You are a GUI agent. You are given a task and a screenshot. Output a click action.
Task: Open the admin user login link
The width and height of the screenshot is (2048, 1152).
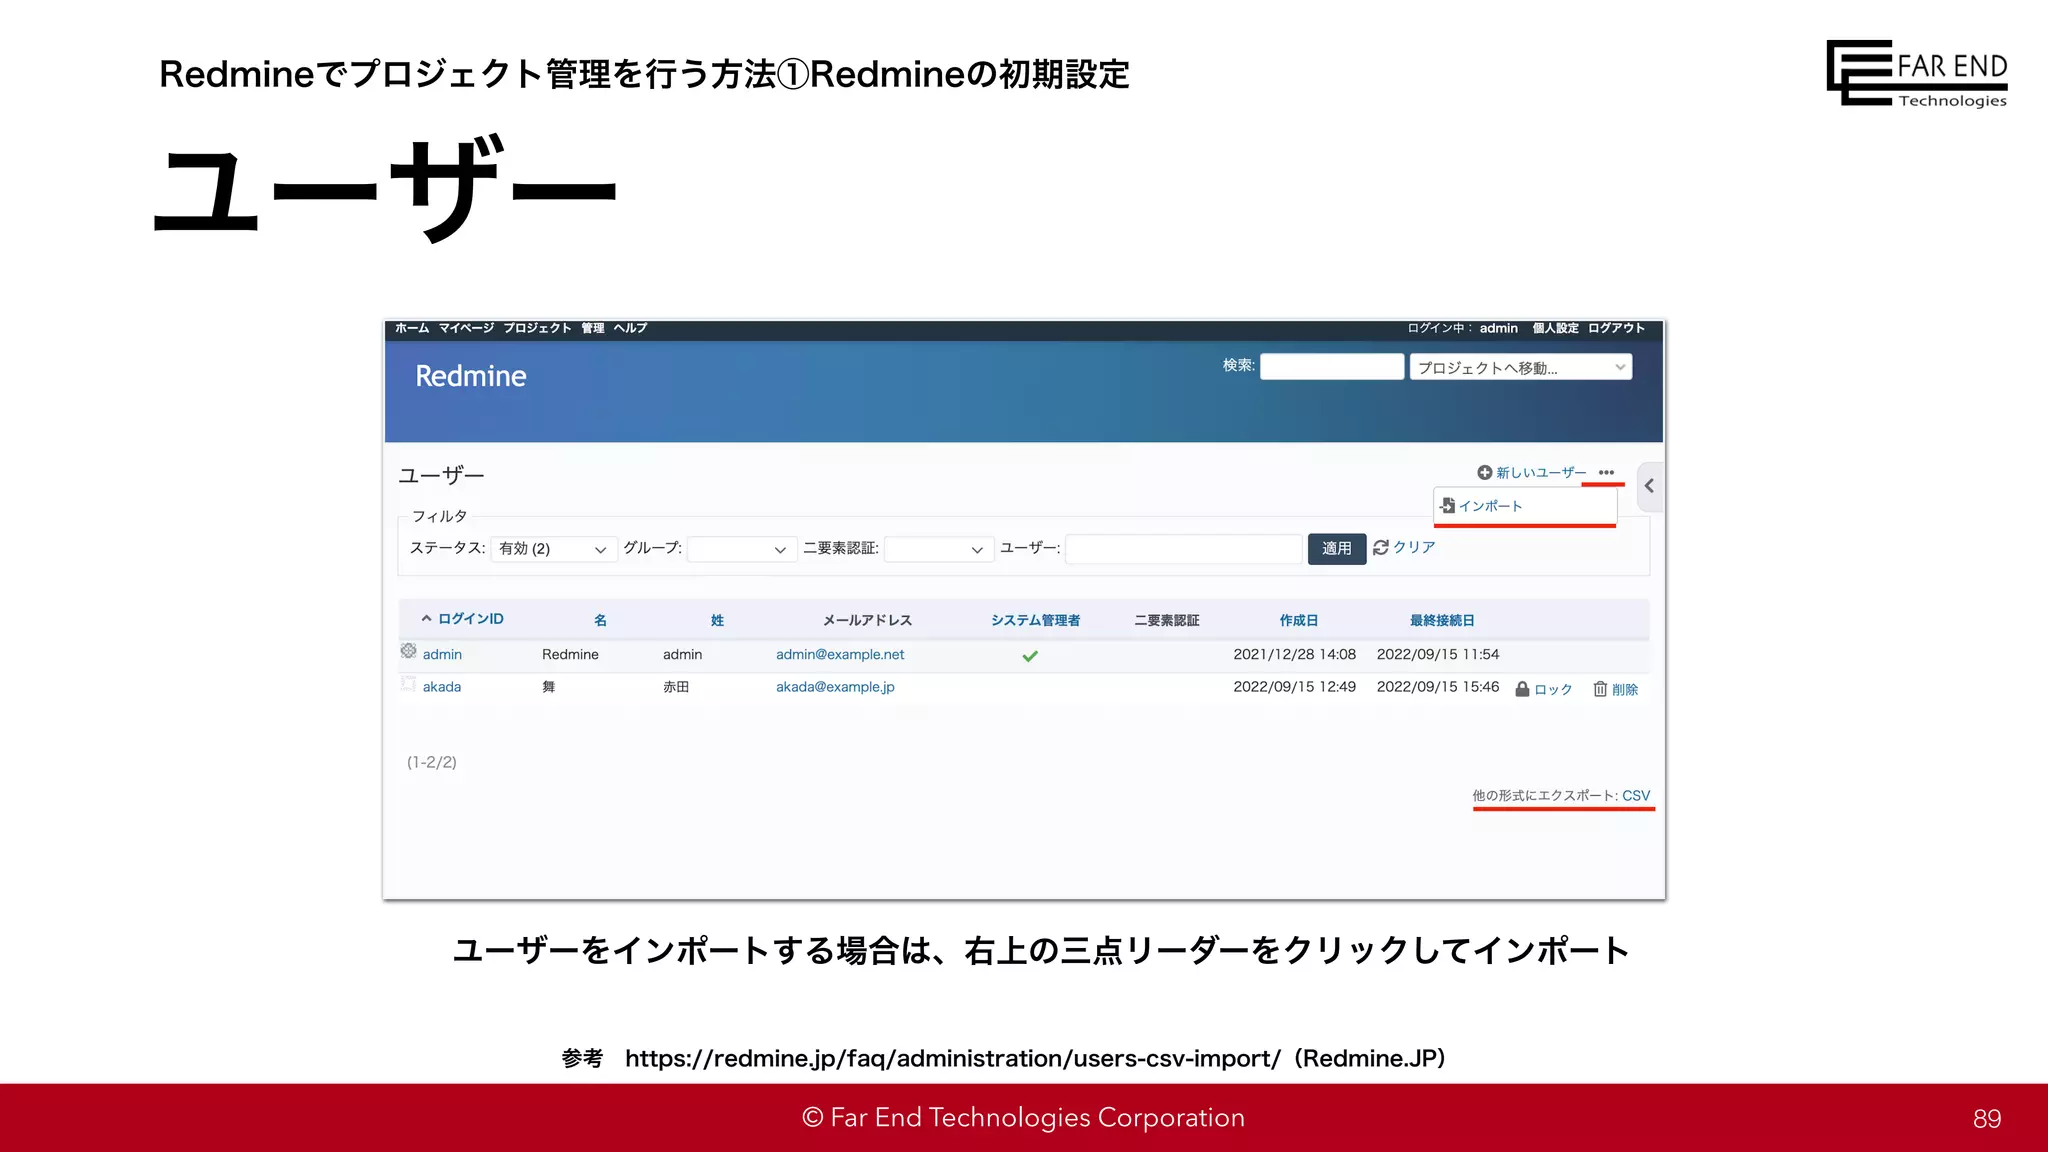(442, 654)
